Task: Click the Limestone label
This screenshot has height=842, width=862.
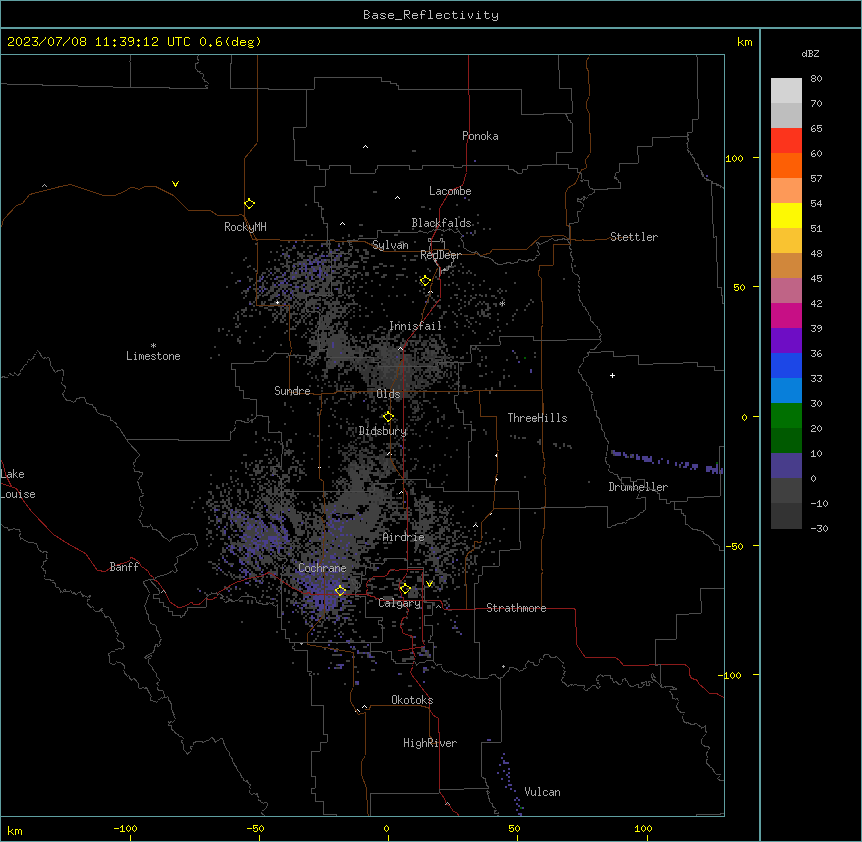Action: point(153,356)
